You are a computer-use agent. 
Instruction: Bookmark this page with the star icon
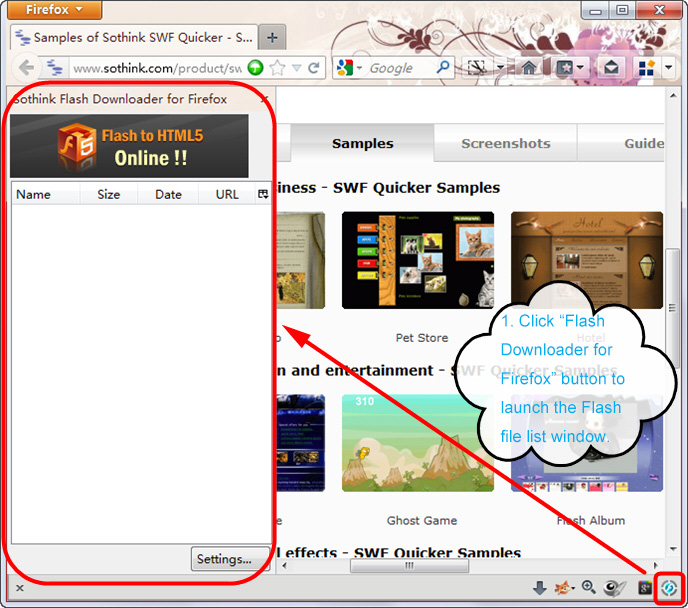click(277, 68)
